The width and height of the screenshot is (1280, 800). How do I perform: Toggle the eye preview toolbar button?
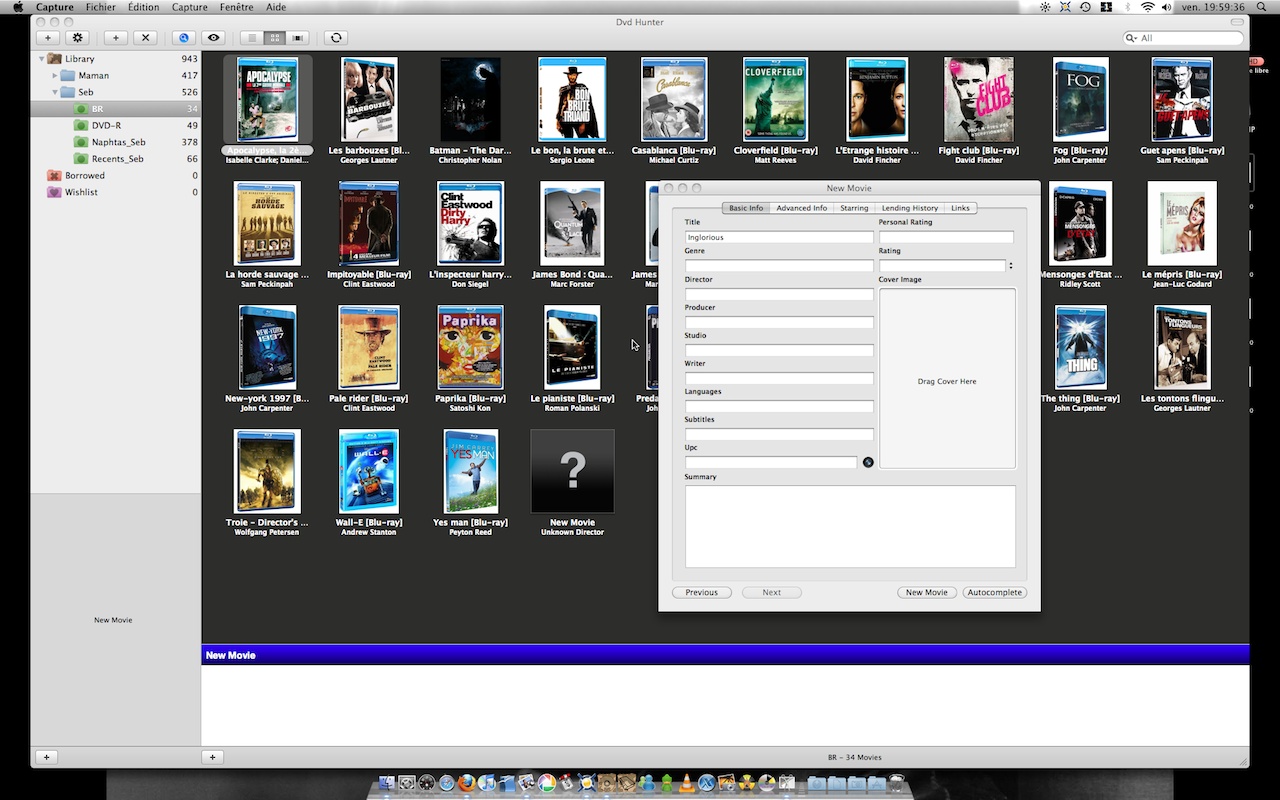(x=213, y=38)
